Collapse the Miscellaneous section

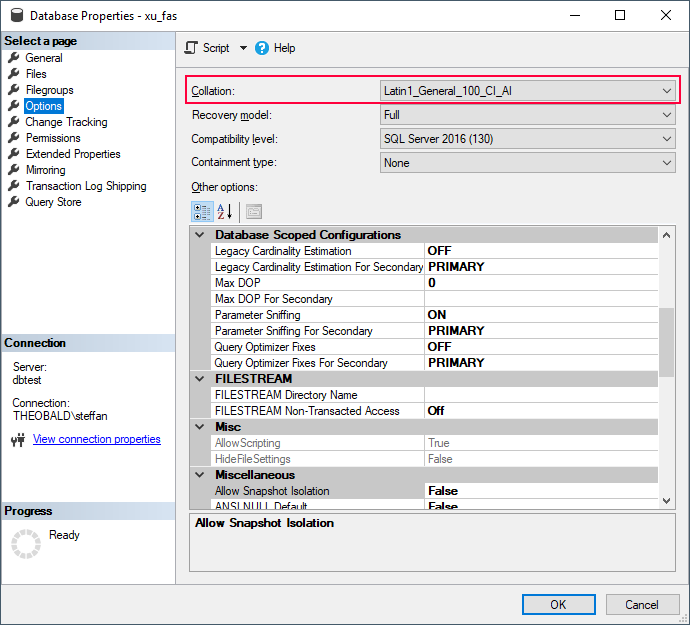(x=200, y=474)
